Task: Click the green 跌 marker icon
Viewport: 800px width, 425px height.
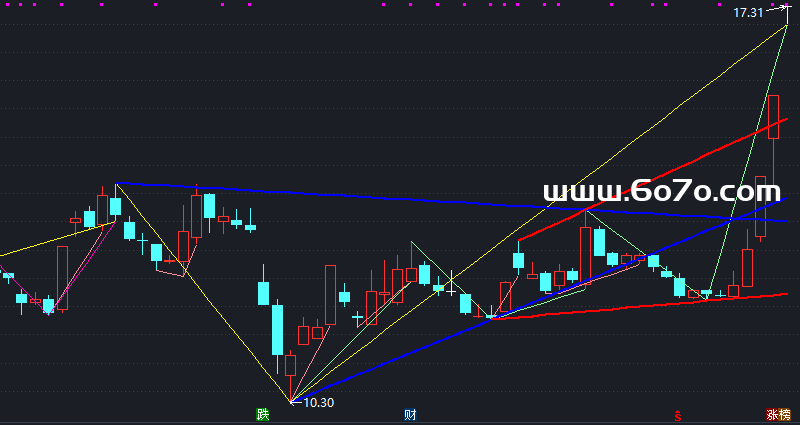Action: (263, 414)
